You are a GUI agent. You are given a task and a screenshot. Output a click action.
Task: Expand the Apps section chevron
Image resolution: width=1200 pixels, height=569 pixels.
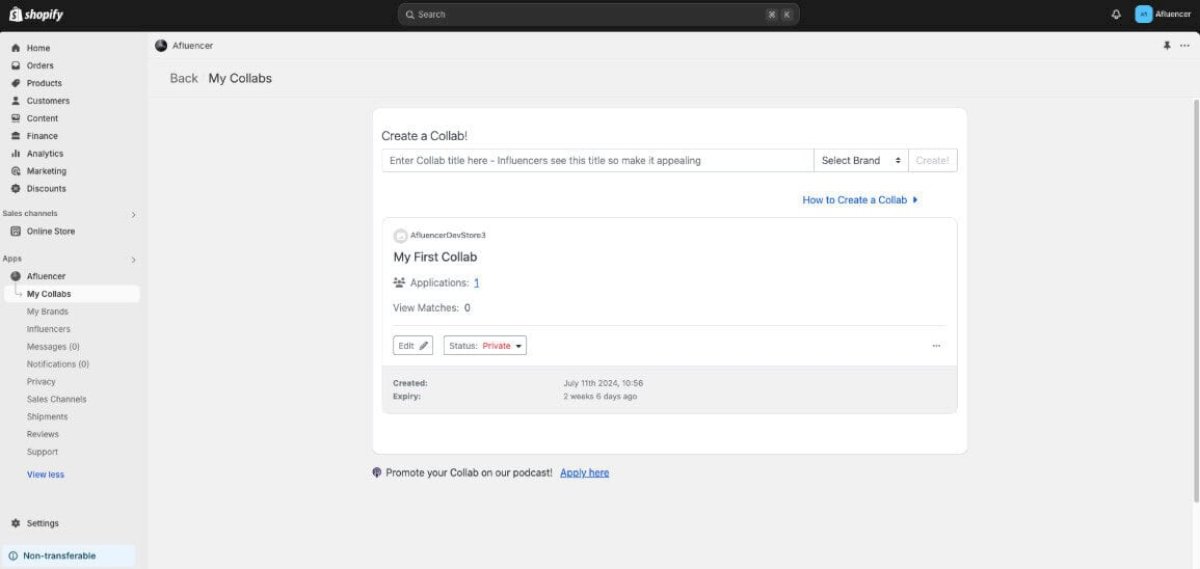tap(133, 260)
